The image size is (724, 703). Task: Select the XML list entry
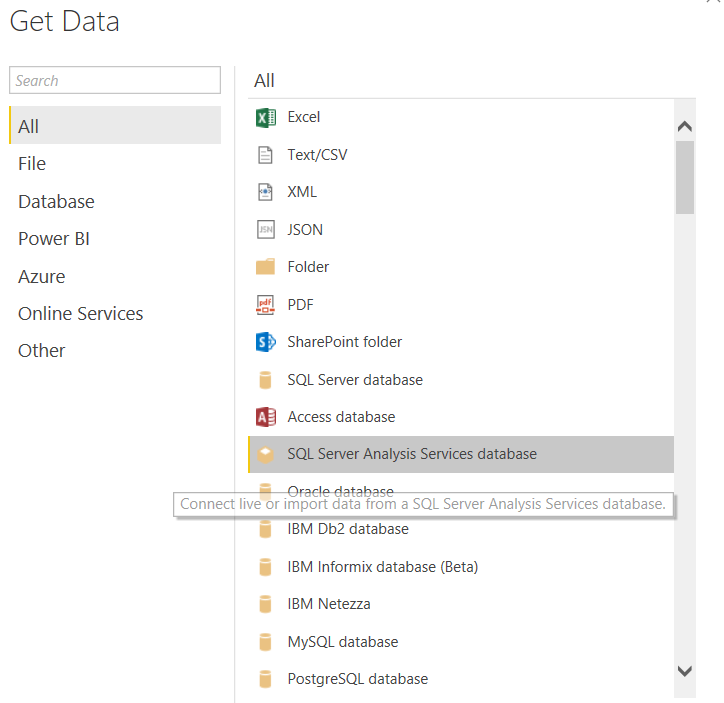click(461, 192)
